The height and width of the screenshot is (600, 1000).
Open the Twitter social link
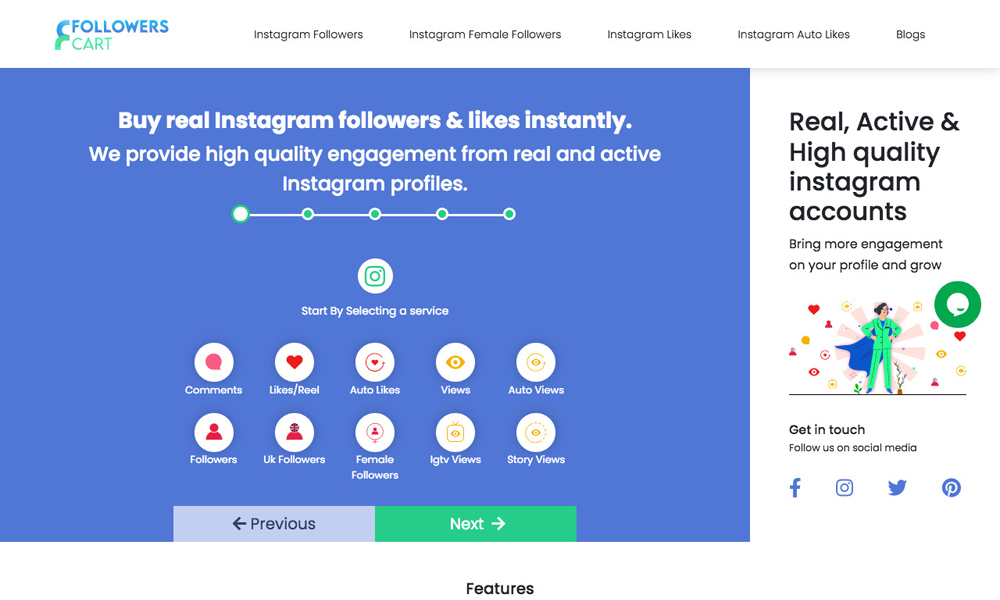(897, 488)
